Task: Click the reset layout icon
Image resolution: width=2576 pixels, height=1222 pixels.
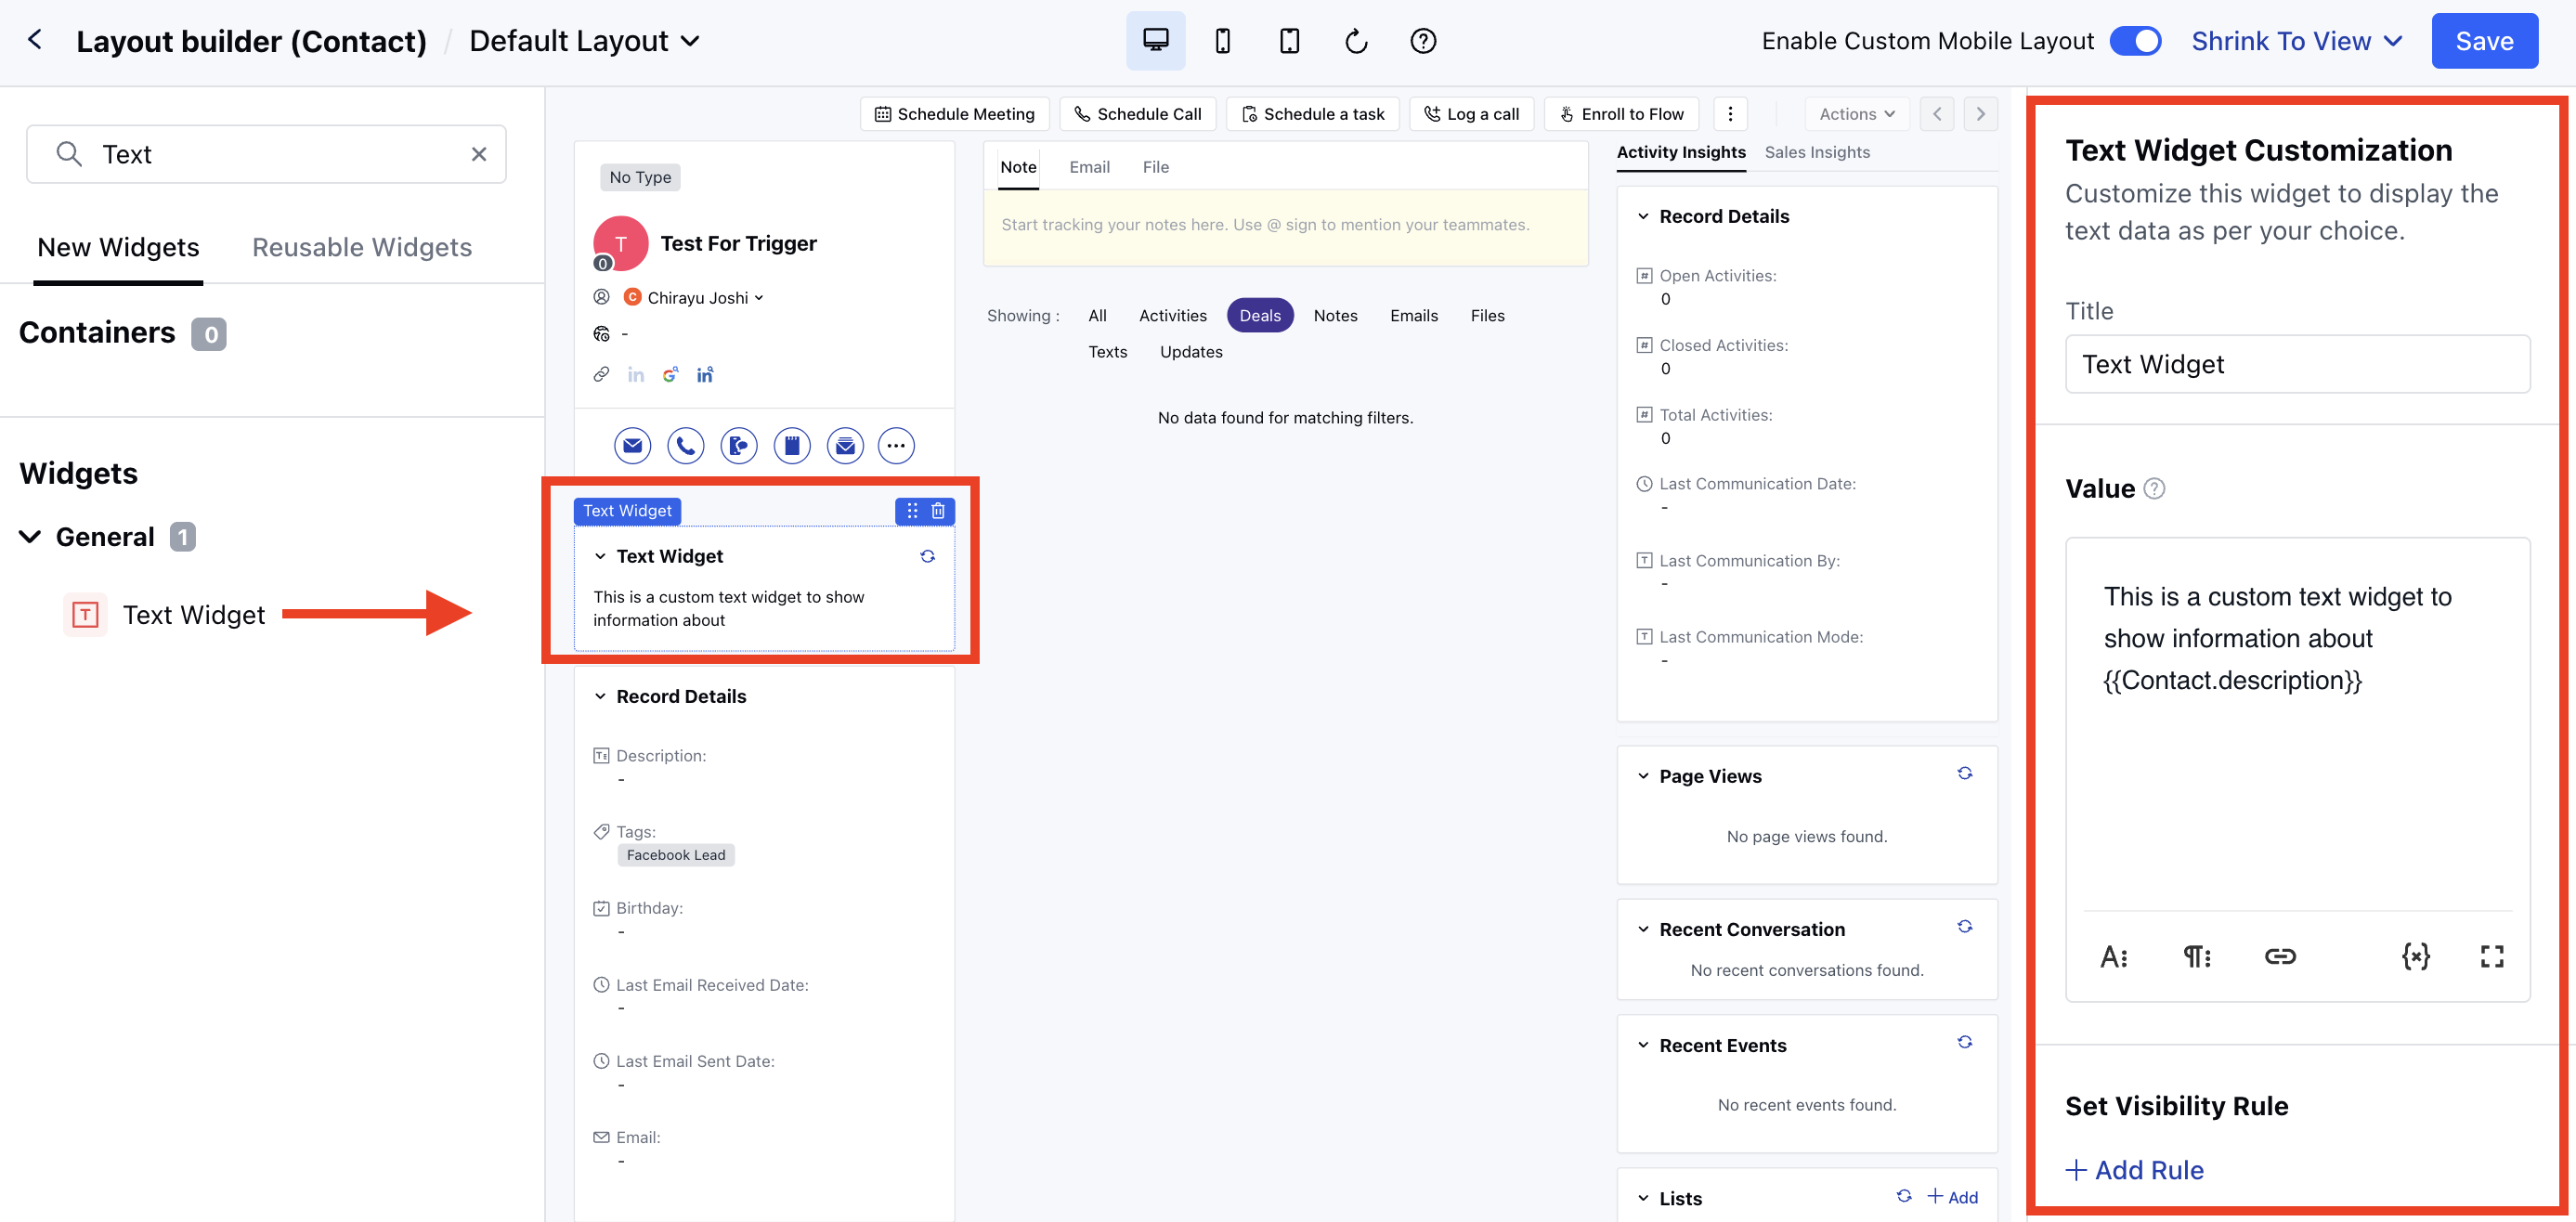Action: [1355, 41]
